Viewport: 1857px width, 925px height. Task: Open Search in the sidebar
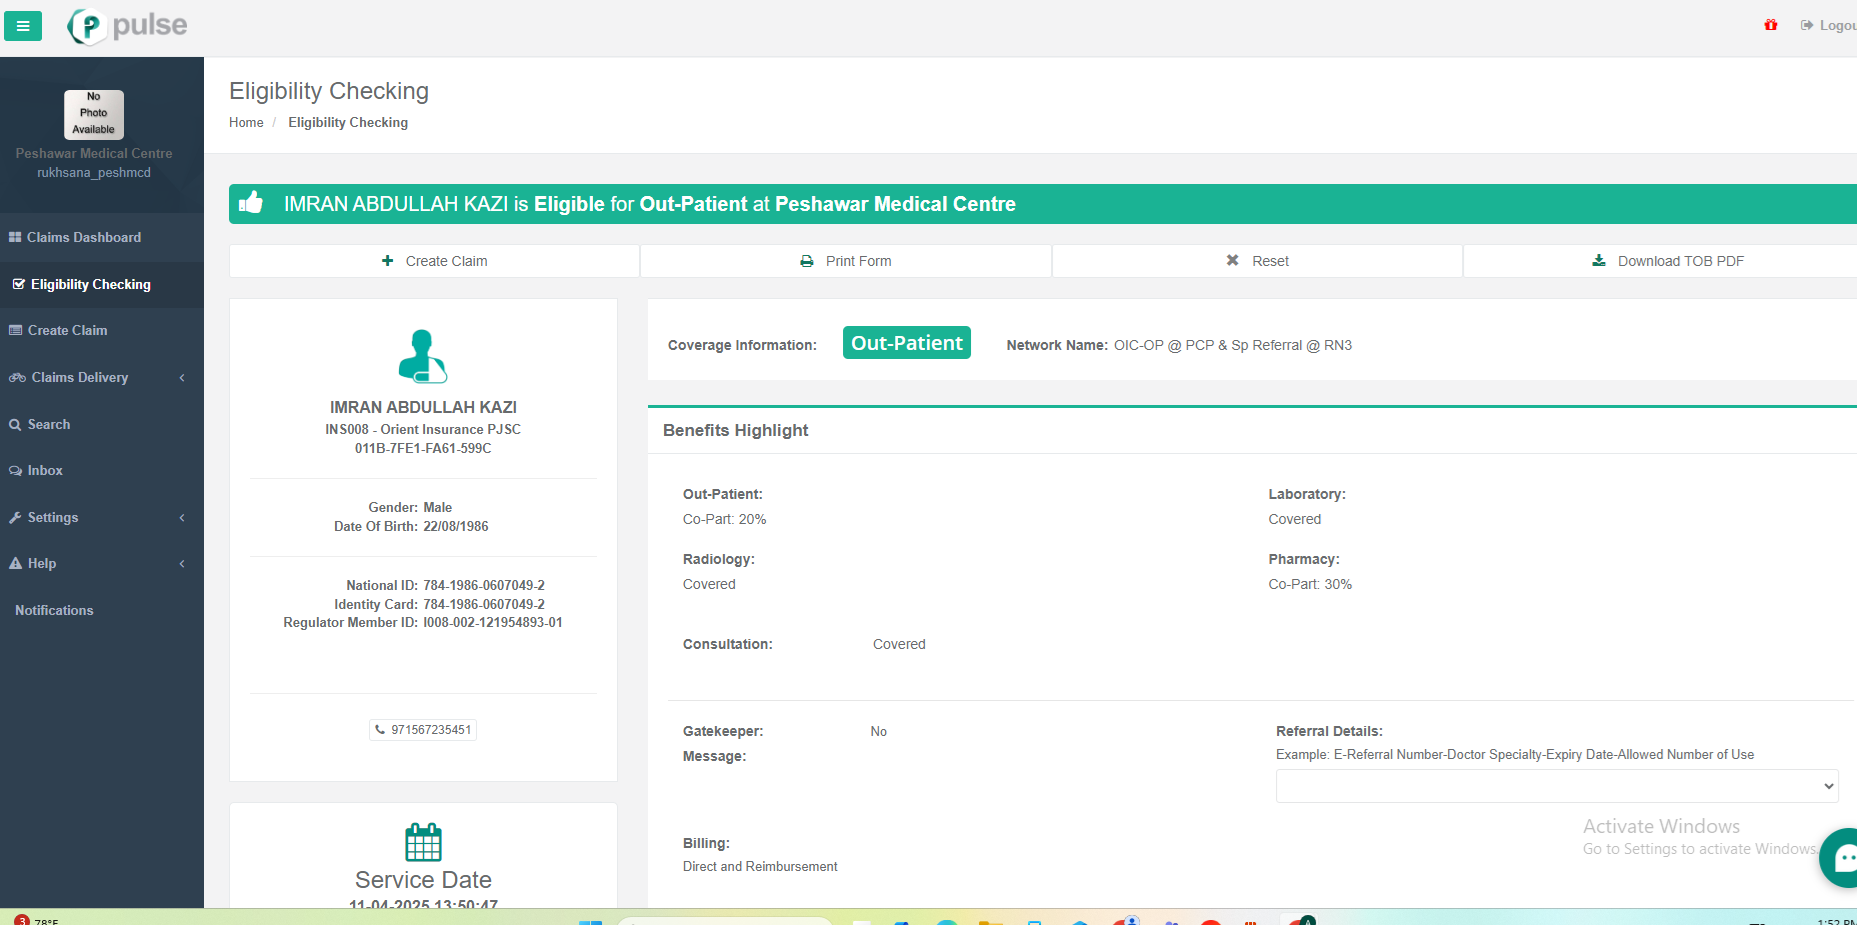pyautogui.click(x=49, y=424)
